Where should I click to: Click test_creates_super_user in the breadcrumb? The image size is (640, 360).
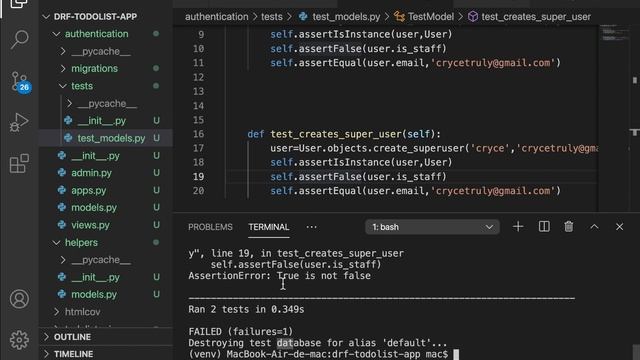[536, 17]
